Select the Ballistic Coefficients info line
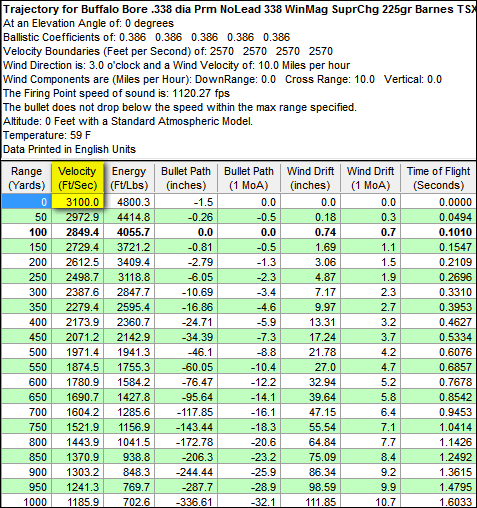Viewport: 477px width, 508px height. tap(147, 37)
